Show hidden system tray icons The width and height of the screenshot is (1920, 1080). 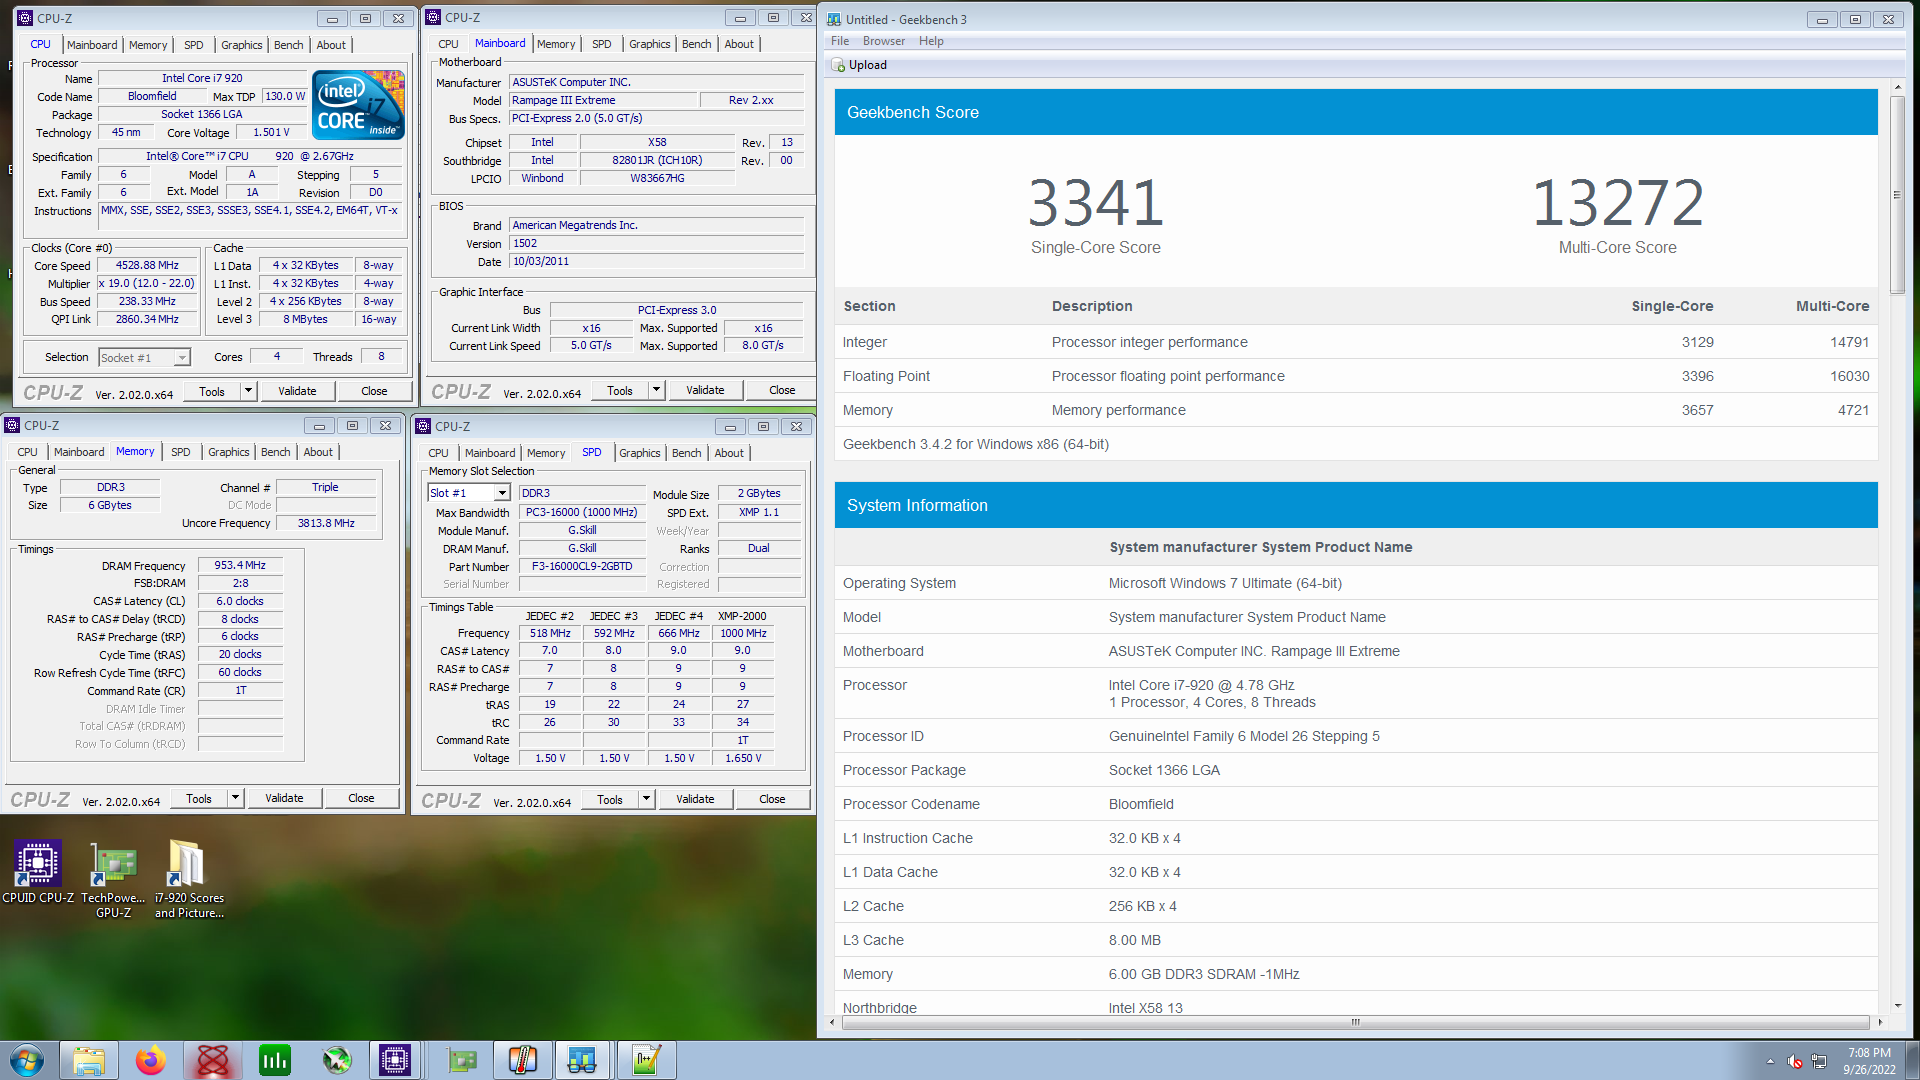pyautogui.click(x=1770, y=1061)
